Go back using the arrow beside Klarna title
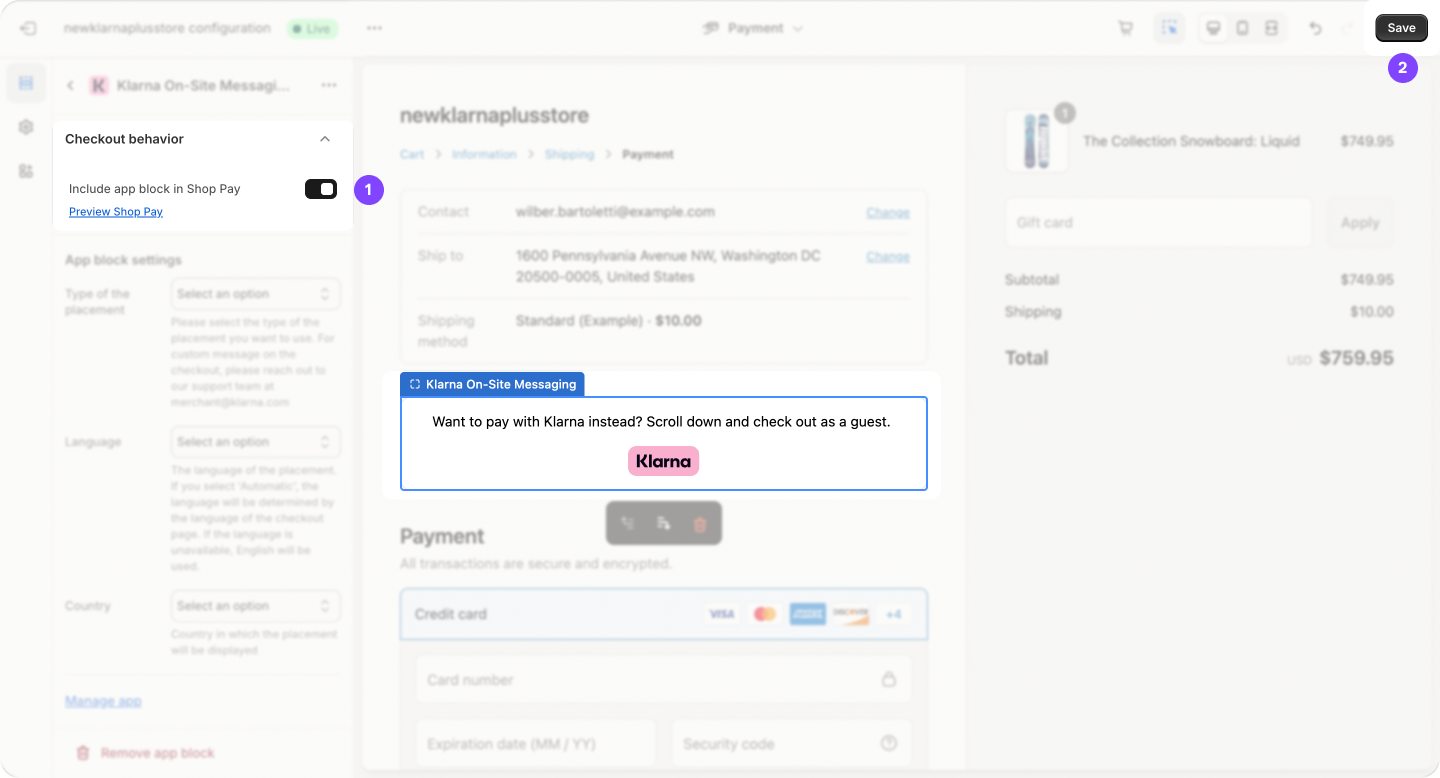This screenshot has width=1440, height=778. click(70, 86)
